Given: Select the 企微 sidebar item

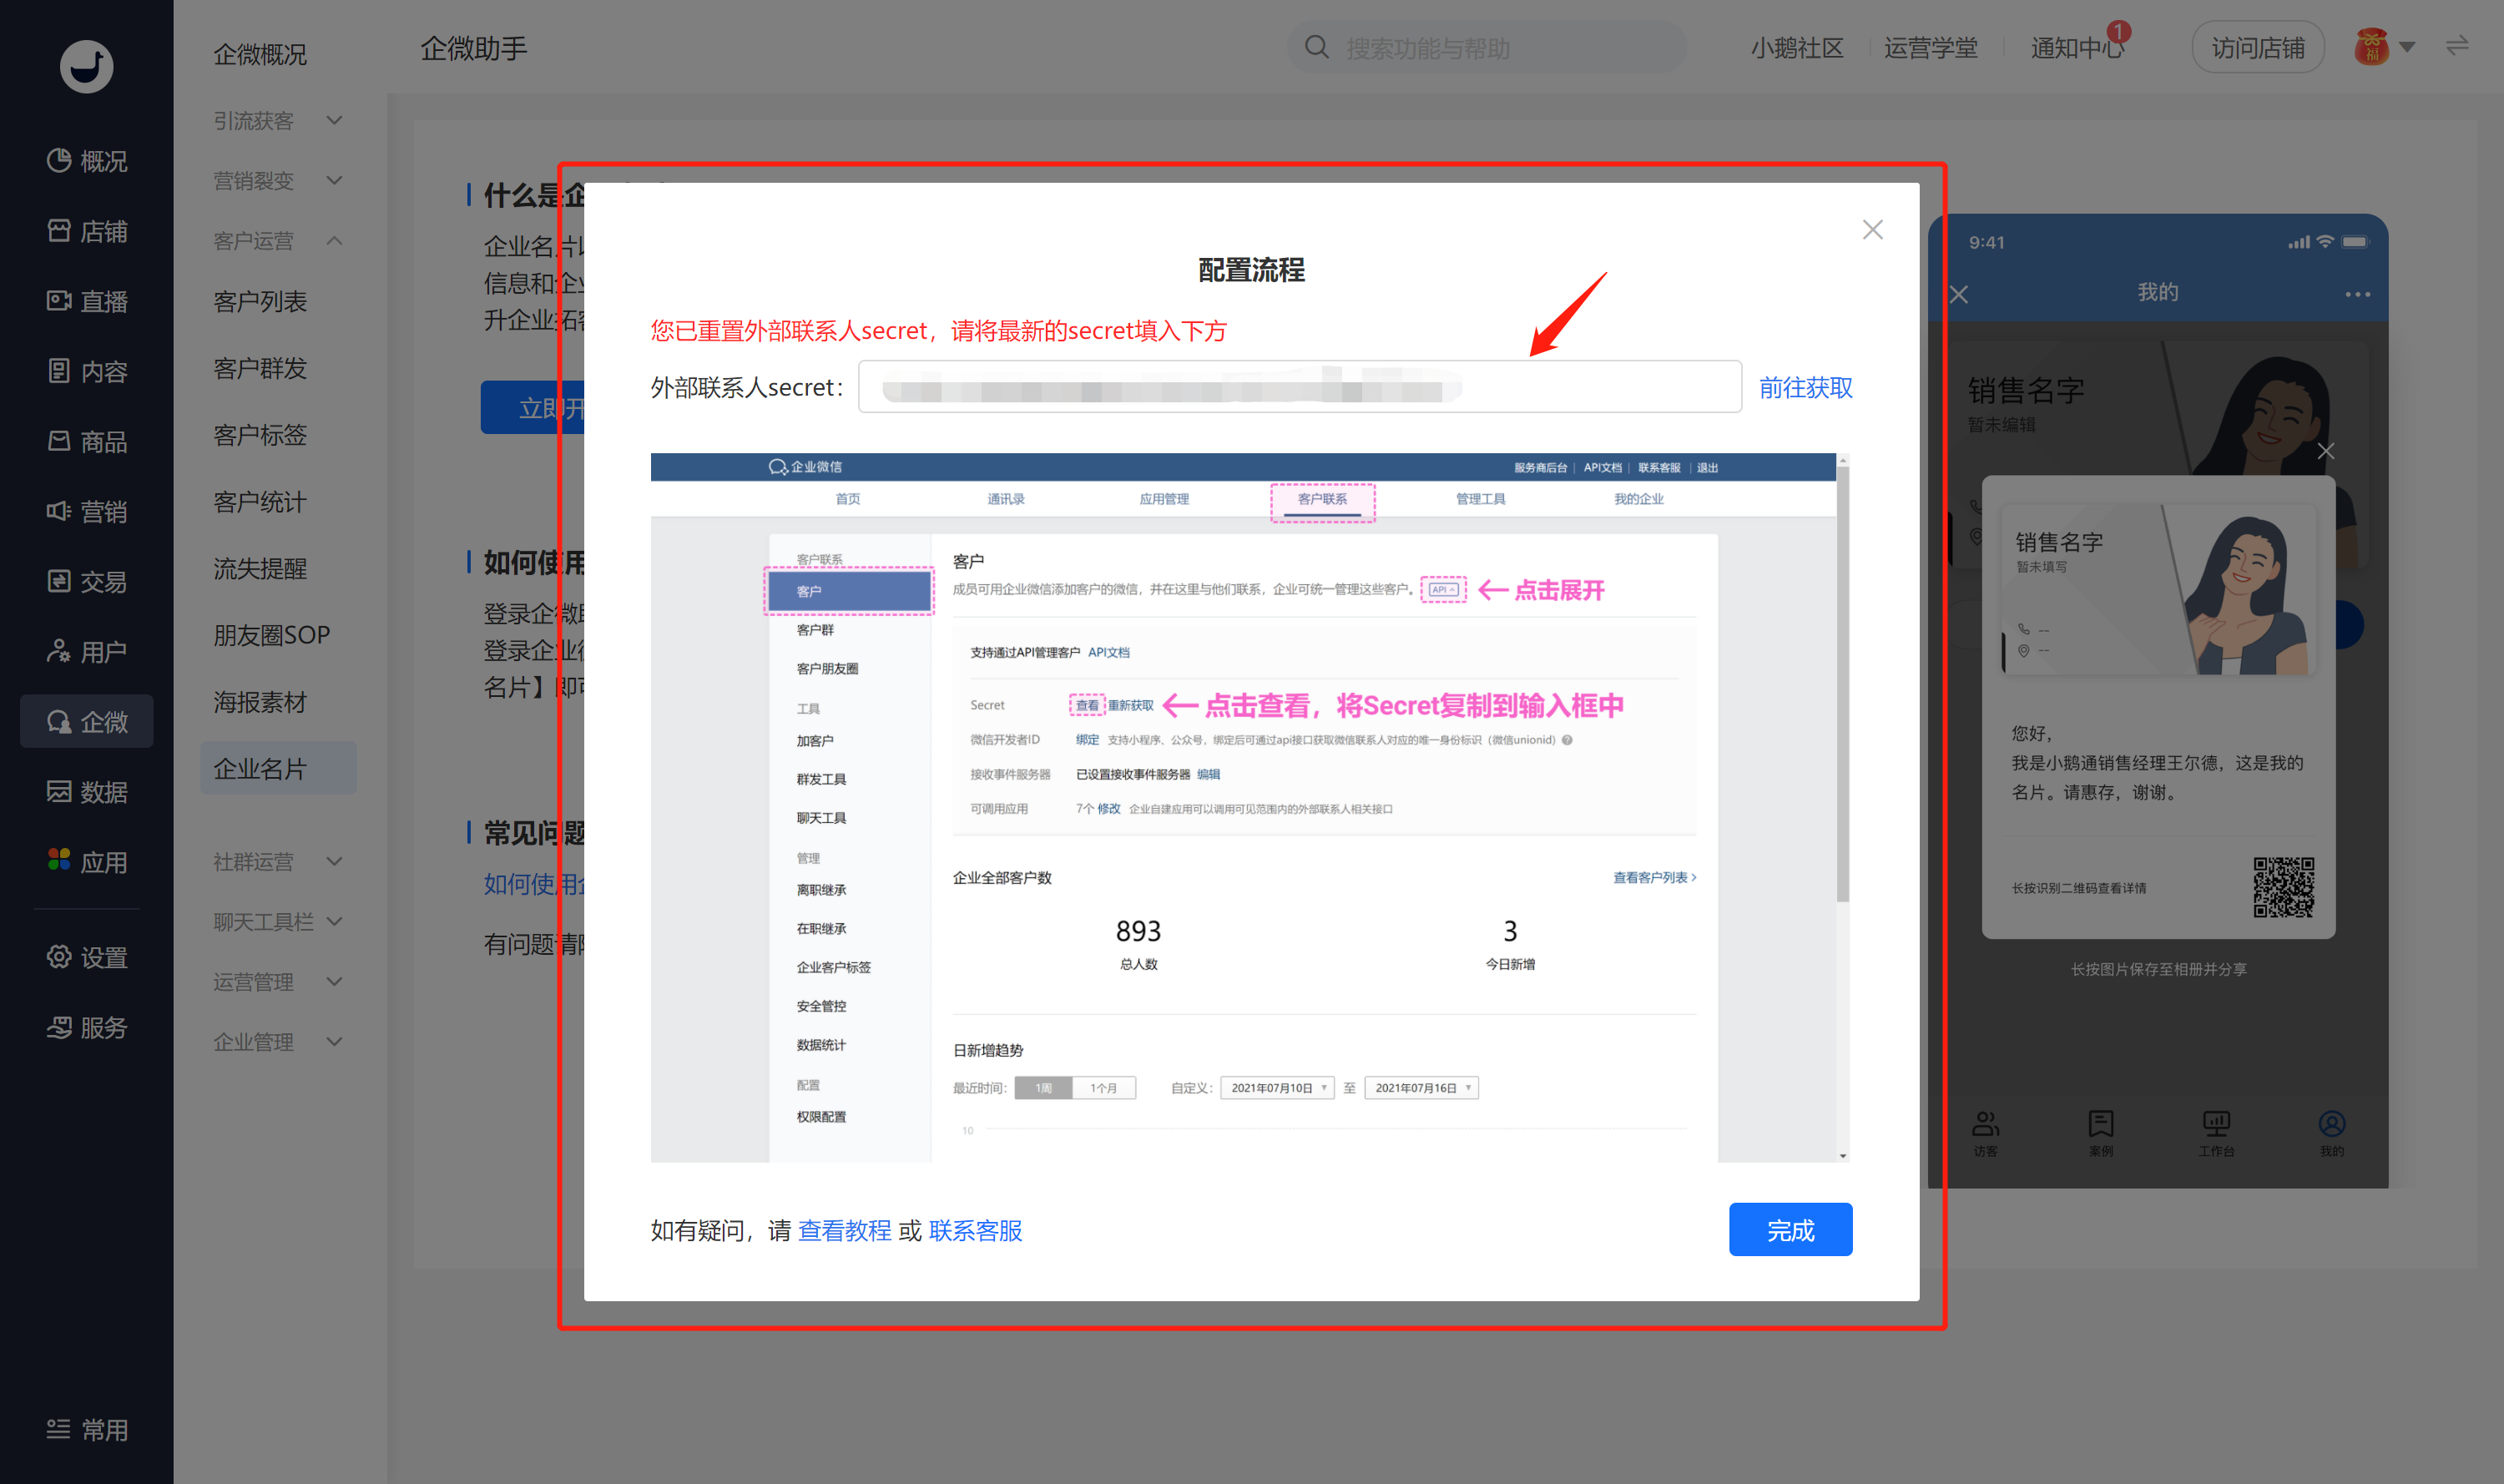Looking at the screenshot, I should 87,721.
